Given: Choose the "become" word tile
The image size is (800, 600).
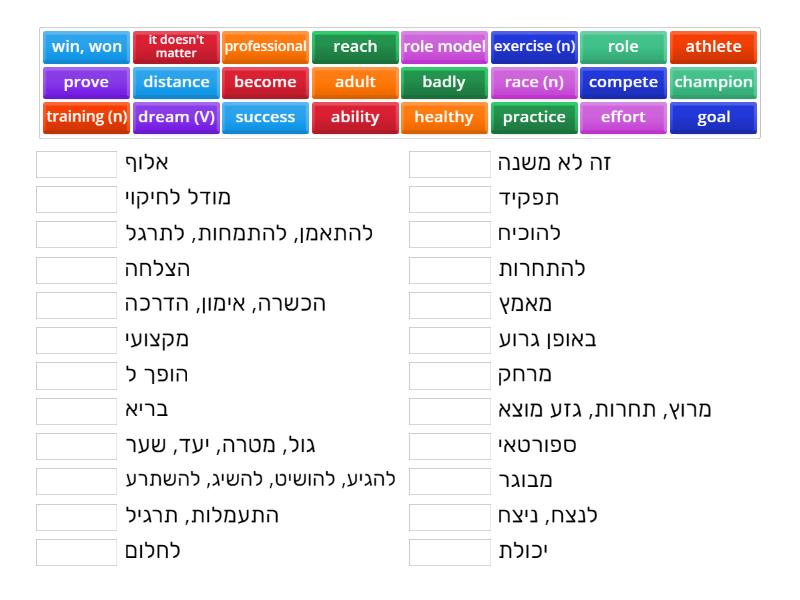Looking at the screenshot, I should click(x=265, y=83).
